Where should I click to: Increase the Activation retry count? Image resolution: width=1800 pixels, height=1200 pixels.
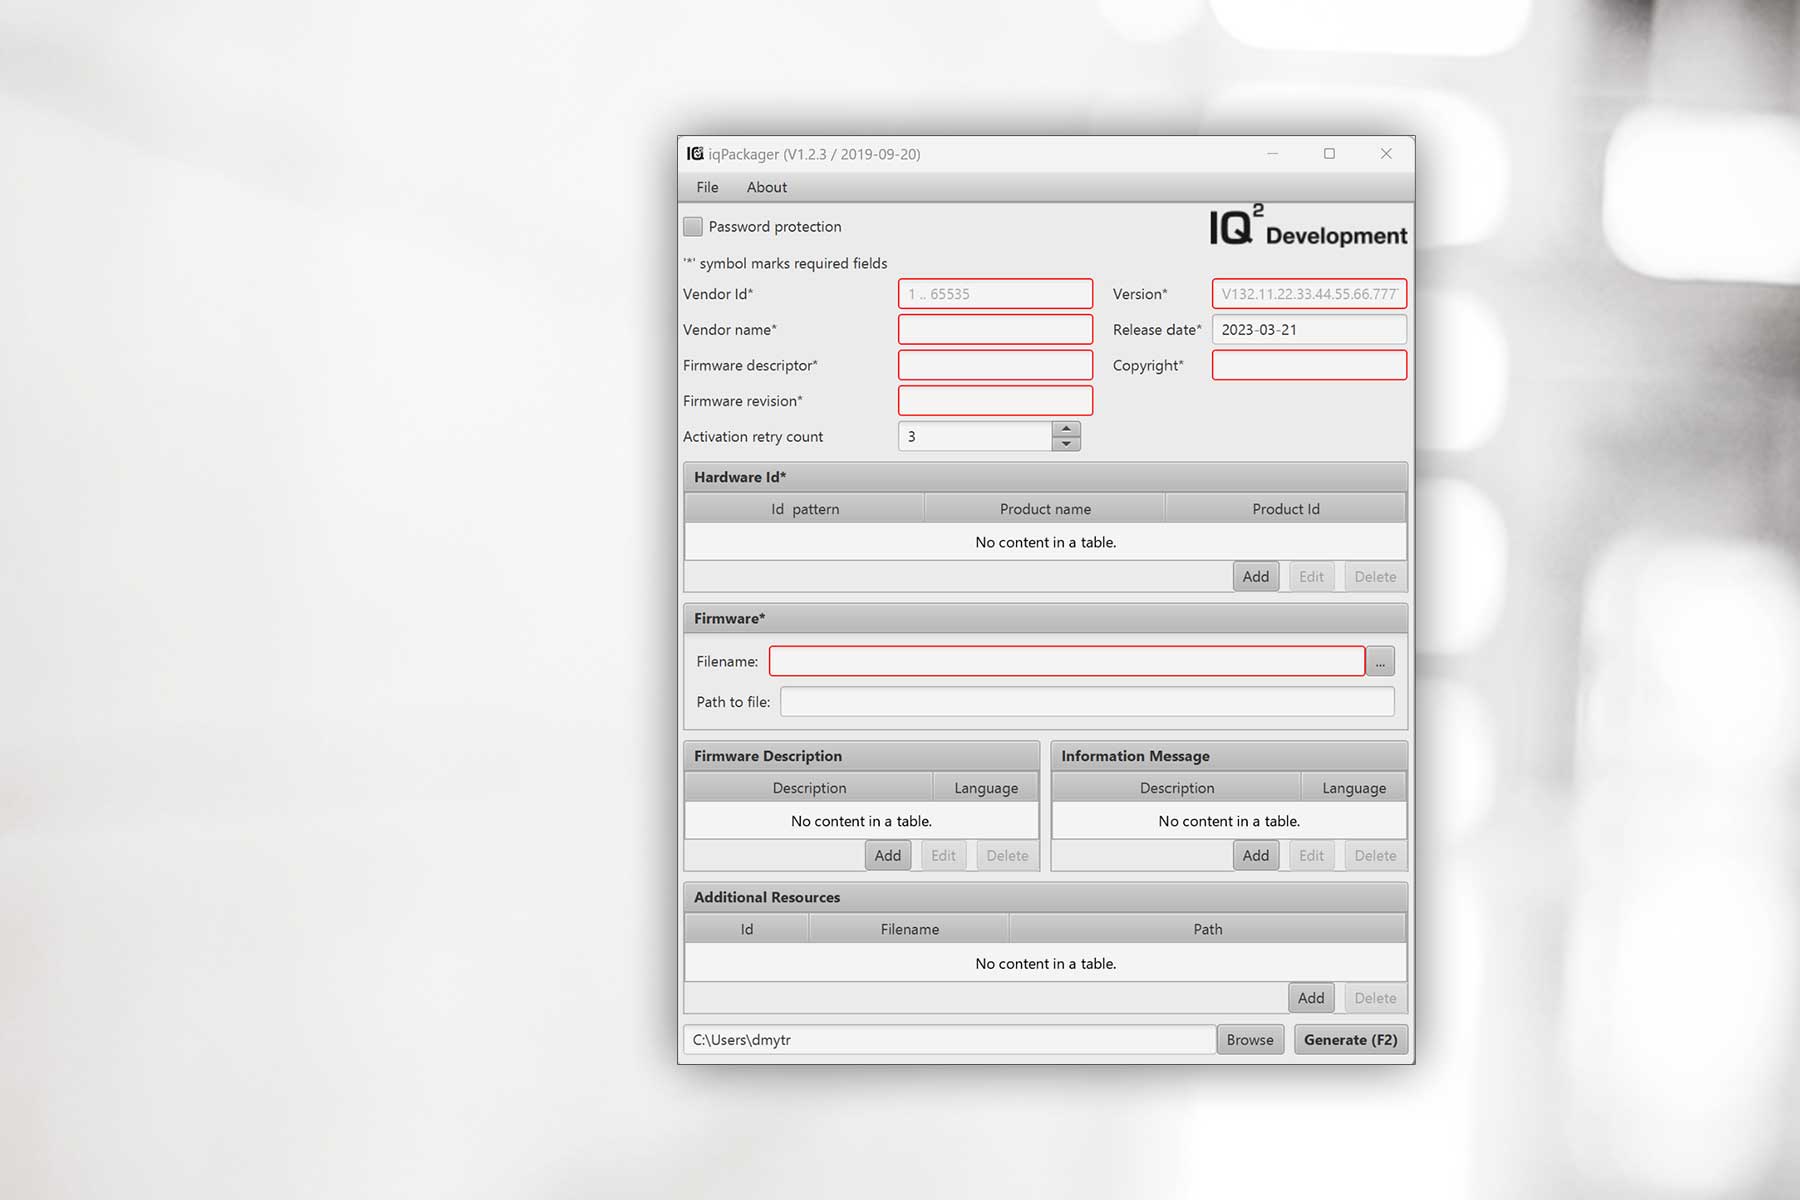(1066, 429)
